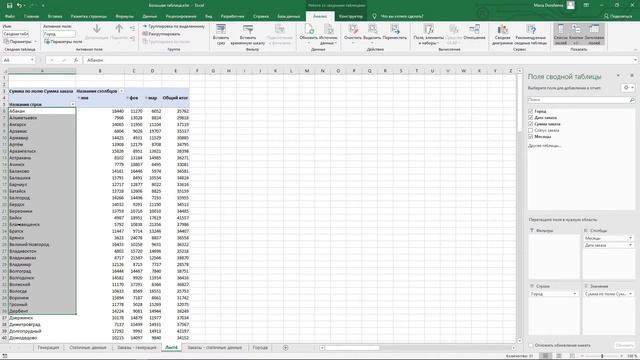Click Другие таблицы link in field list

click(544, 146)
